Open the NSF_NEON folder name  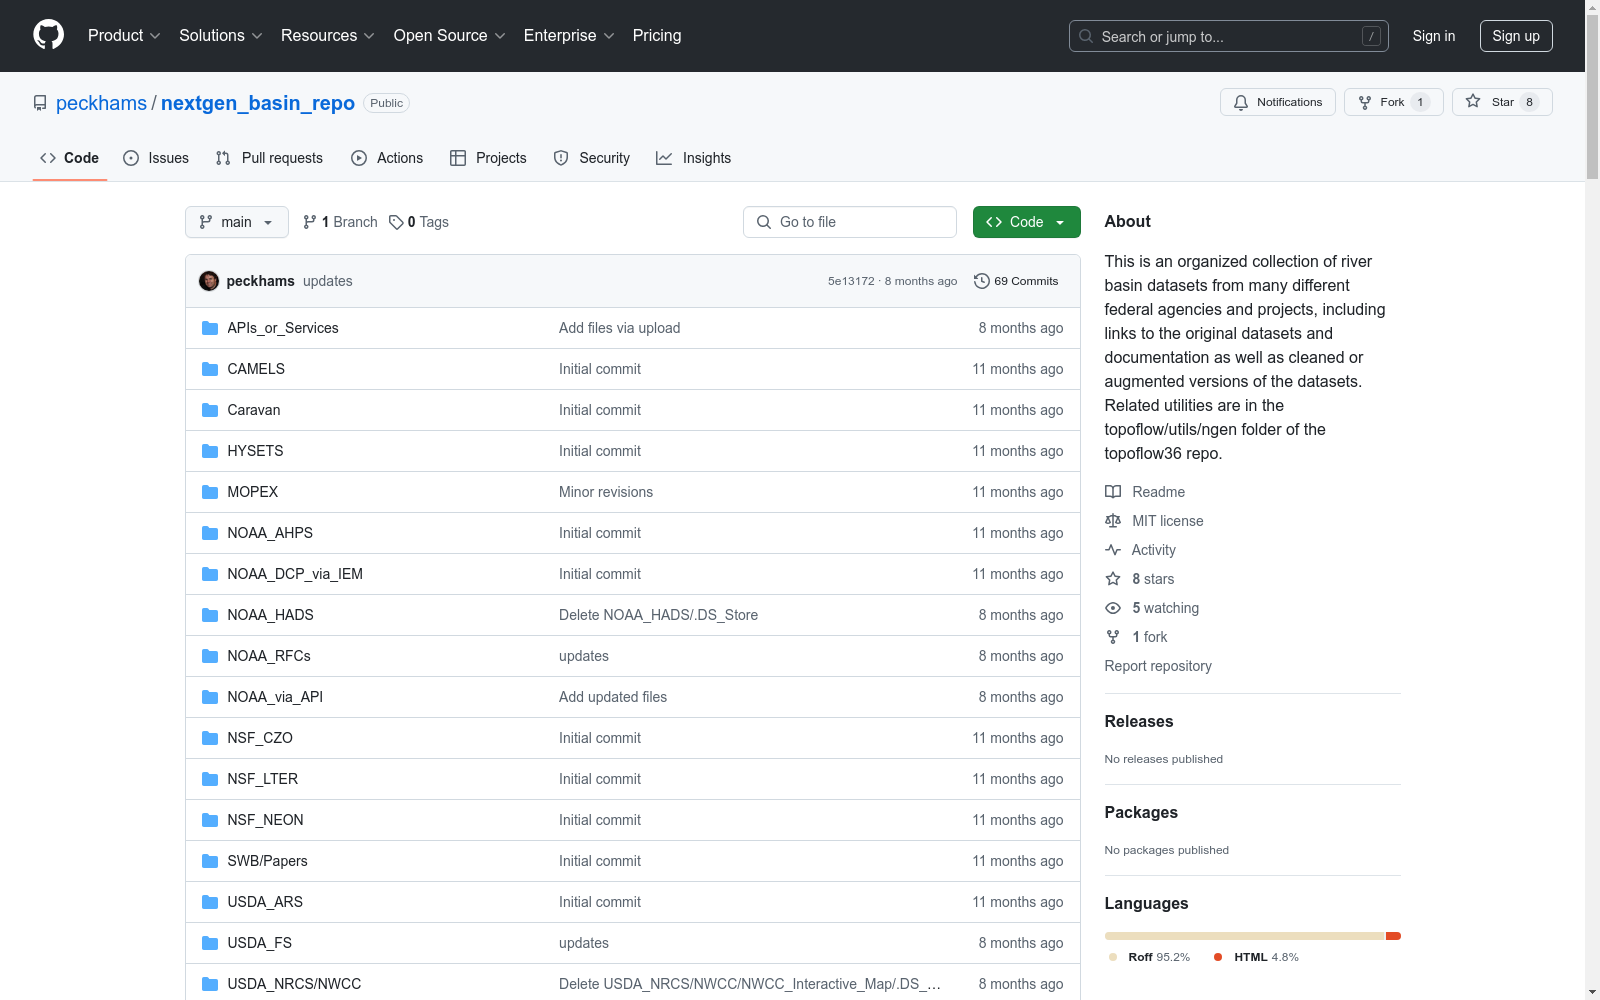265,820
